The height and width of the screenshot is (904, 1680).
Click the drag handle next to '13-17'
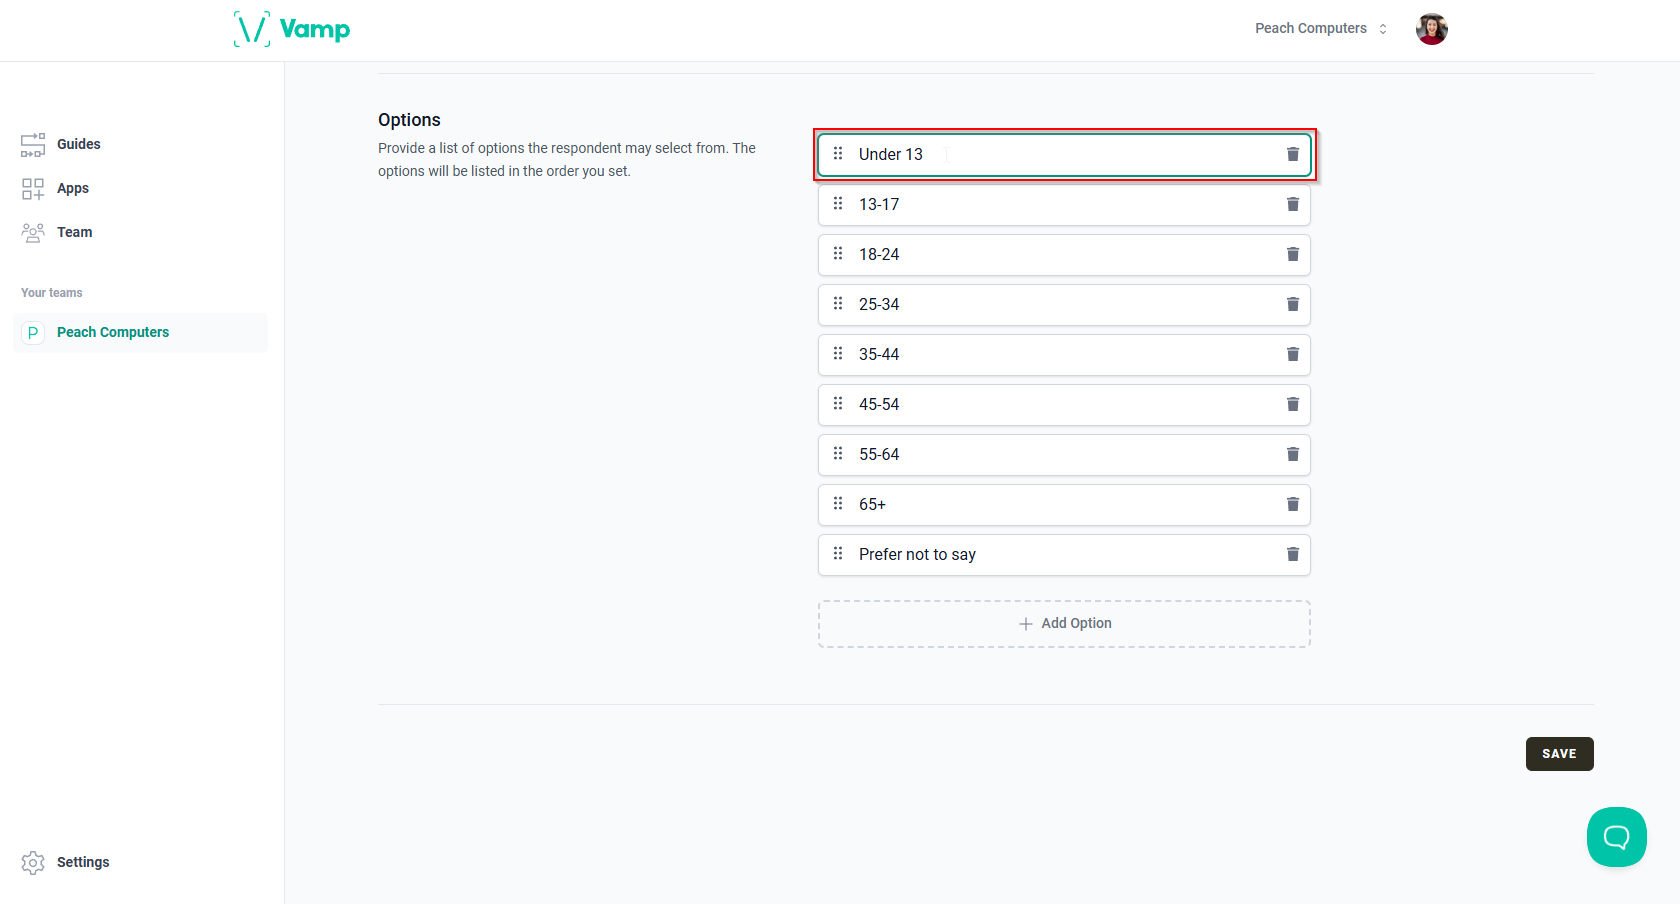(838, 204)
